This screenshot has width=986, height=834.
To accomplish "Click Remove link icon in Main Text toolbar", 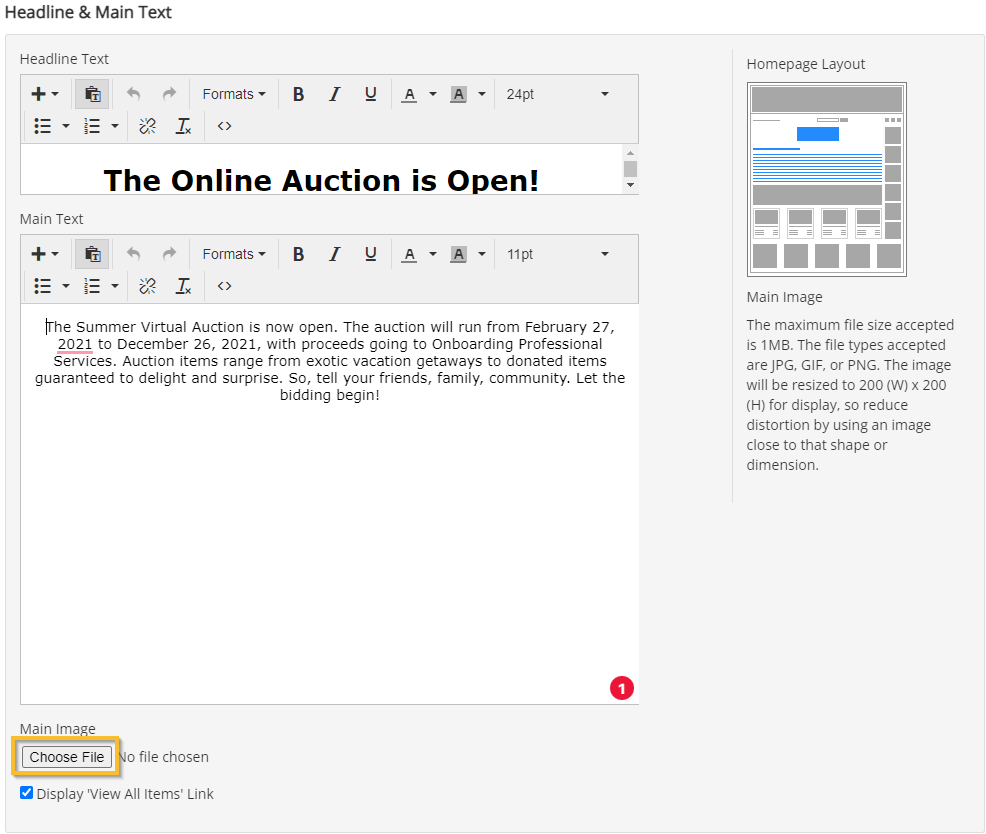I will pos(147,286).
